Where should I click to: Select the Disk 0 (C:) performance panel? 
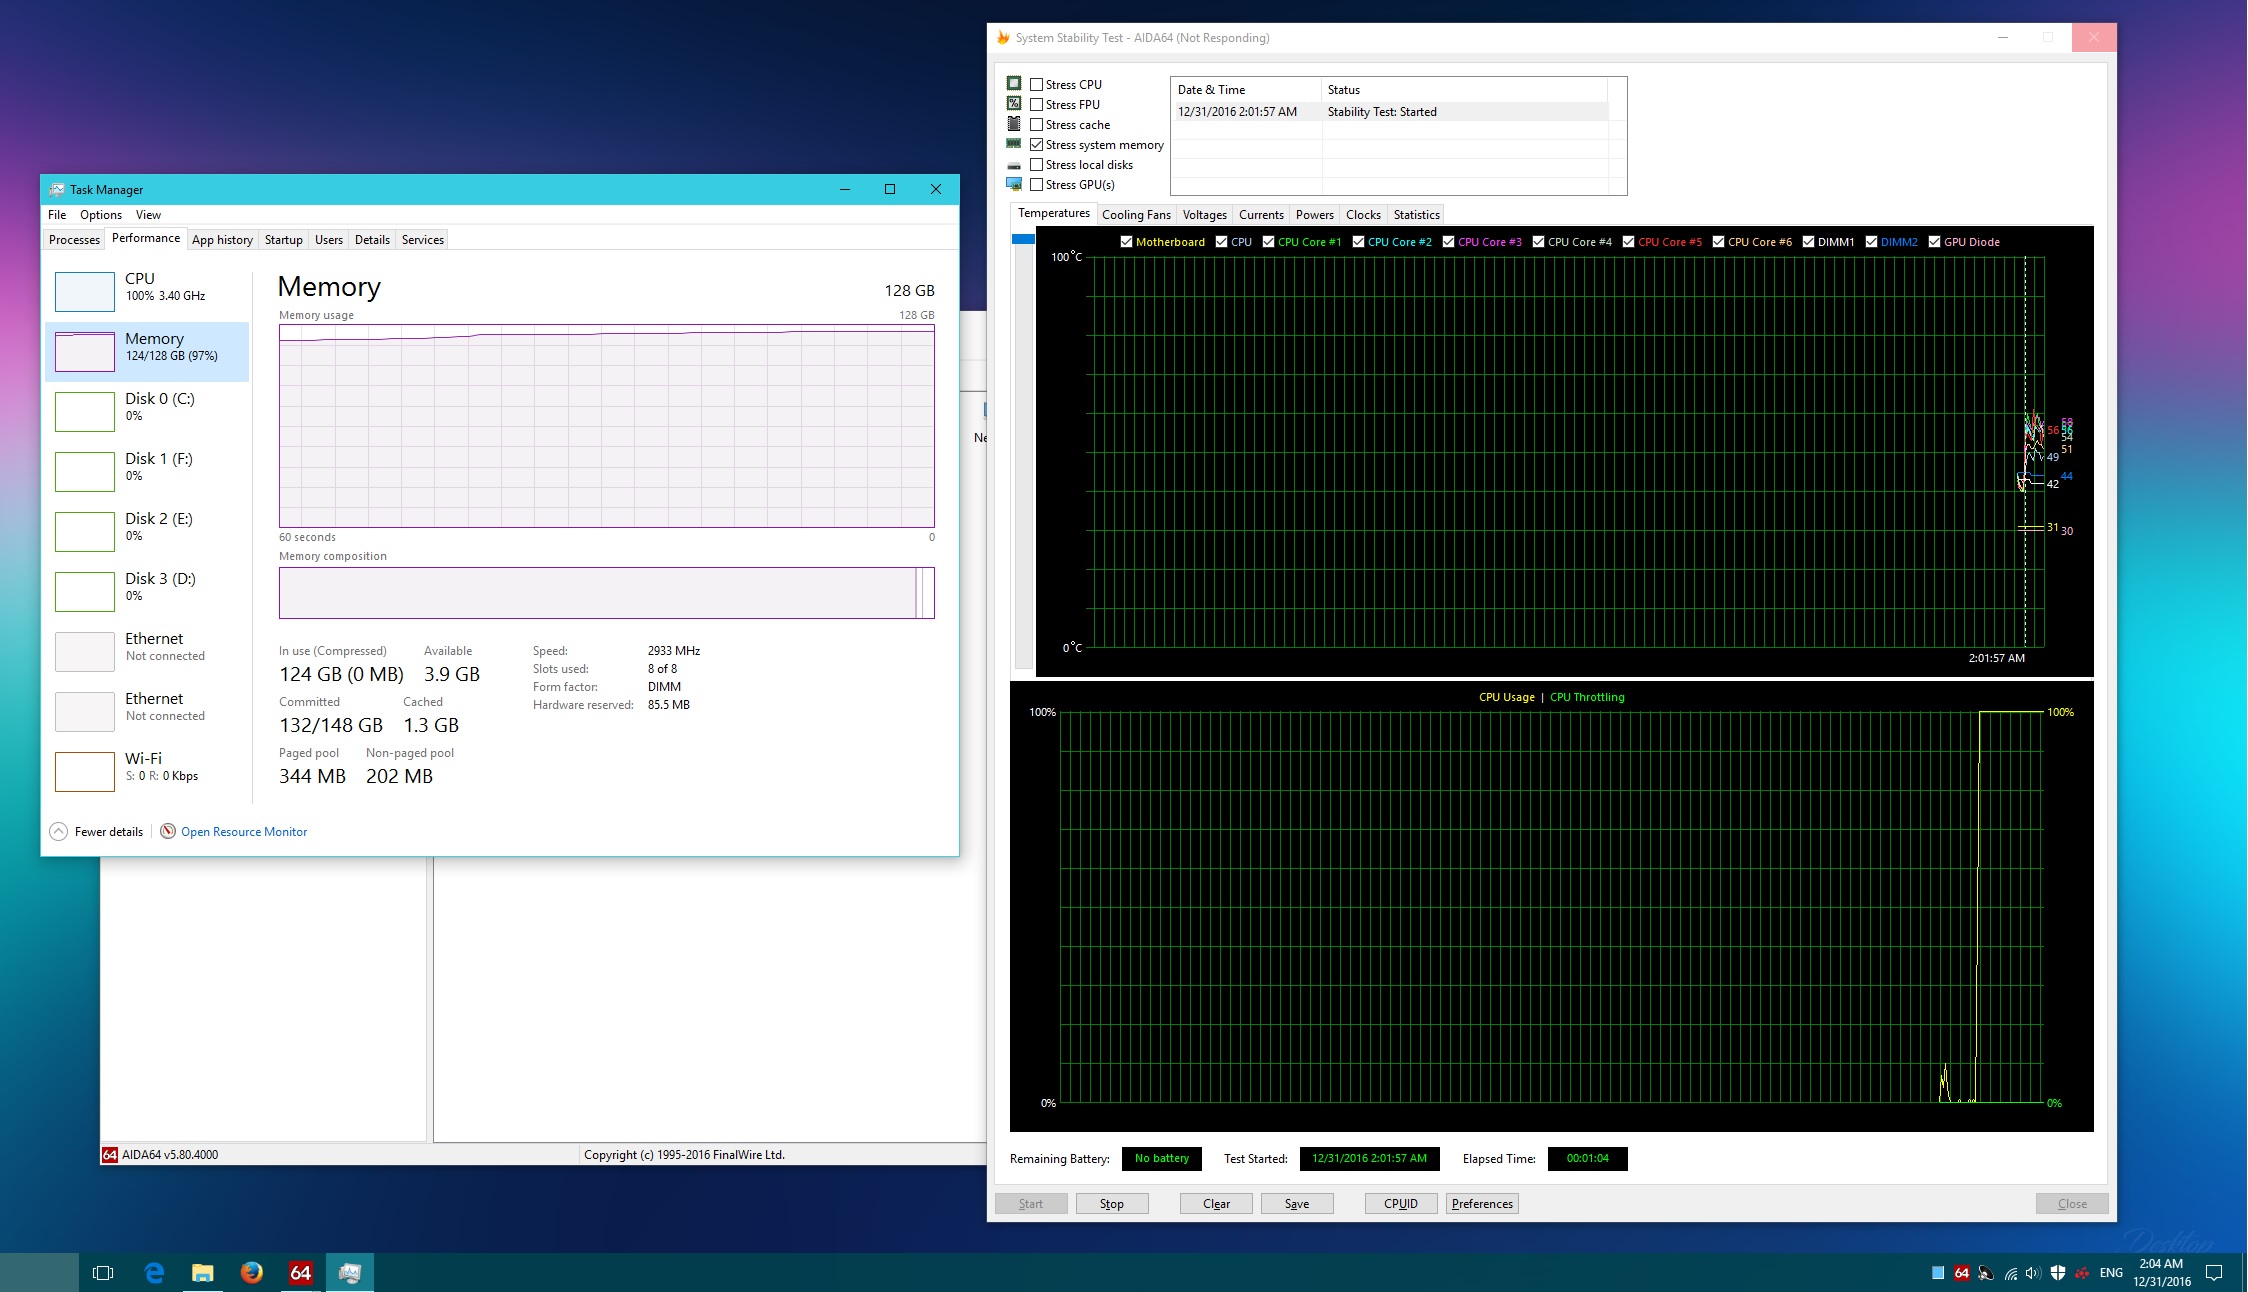tap(148, 411)
